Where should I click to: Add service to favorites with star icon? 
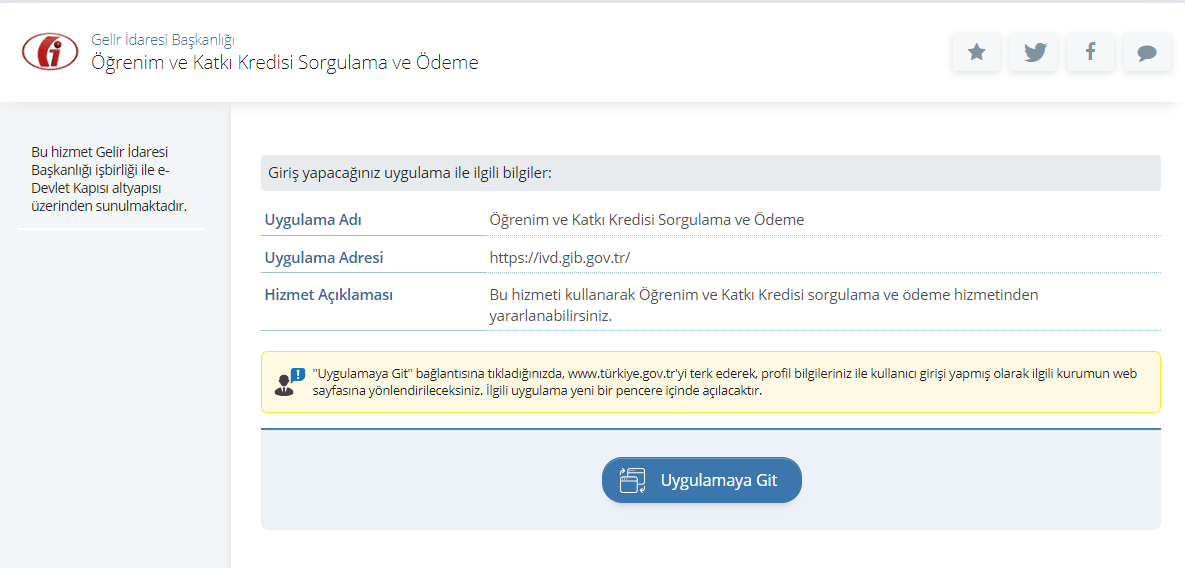point(976,52)
